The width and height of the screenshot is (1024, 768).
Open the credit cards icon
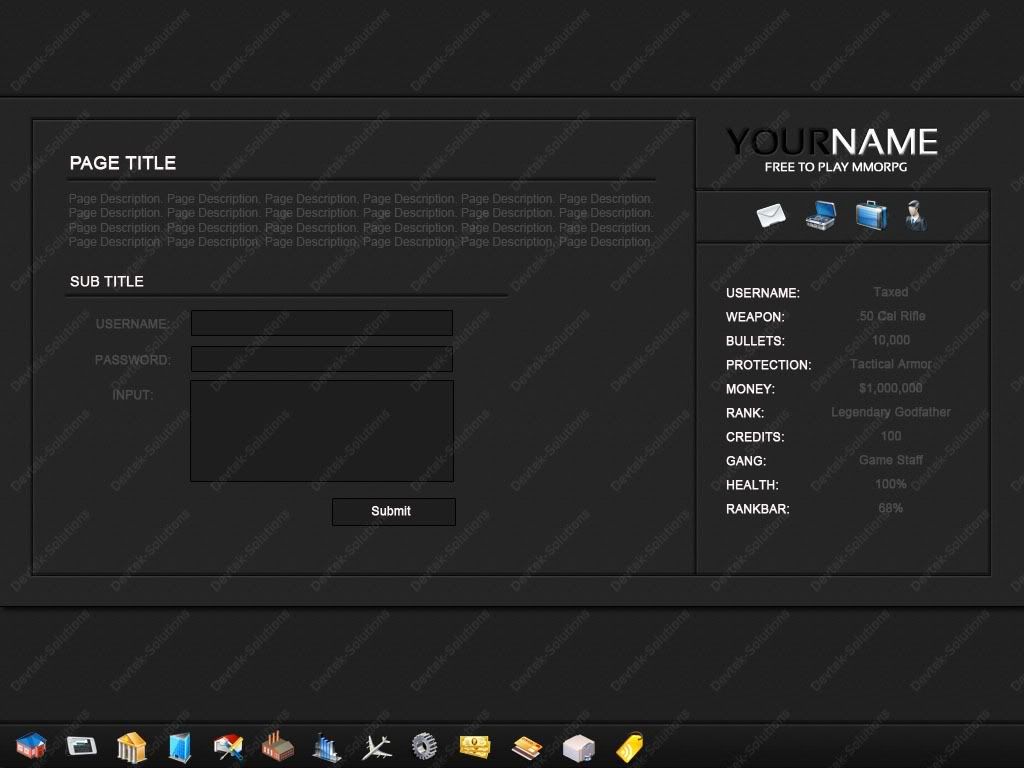point(526,746)
